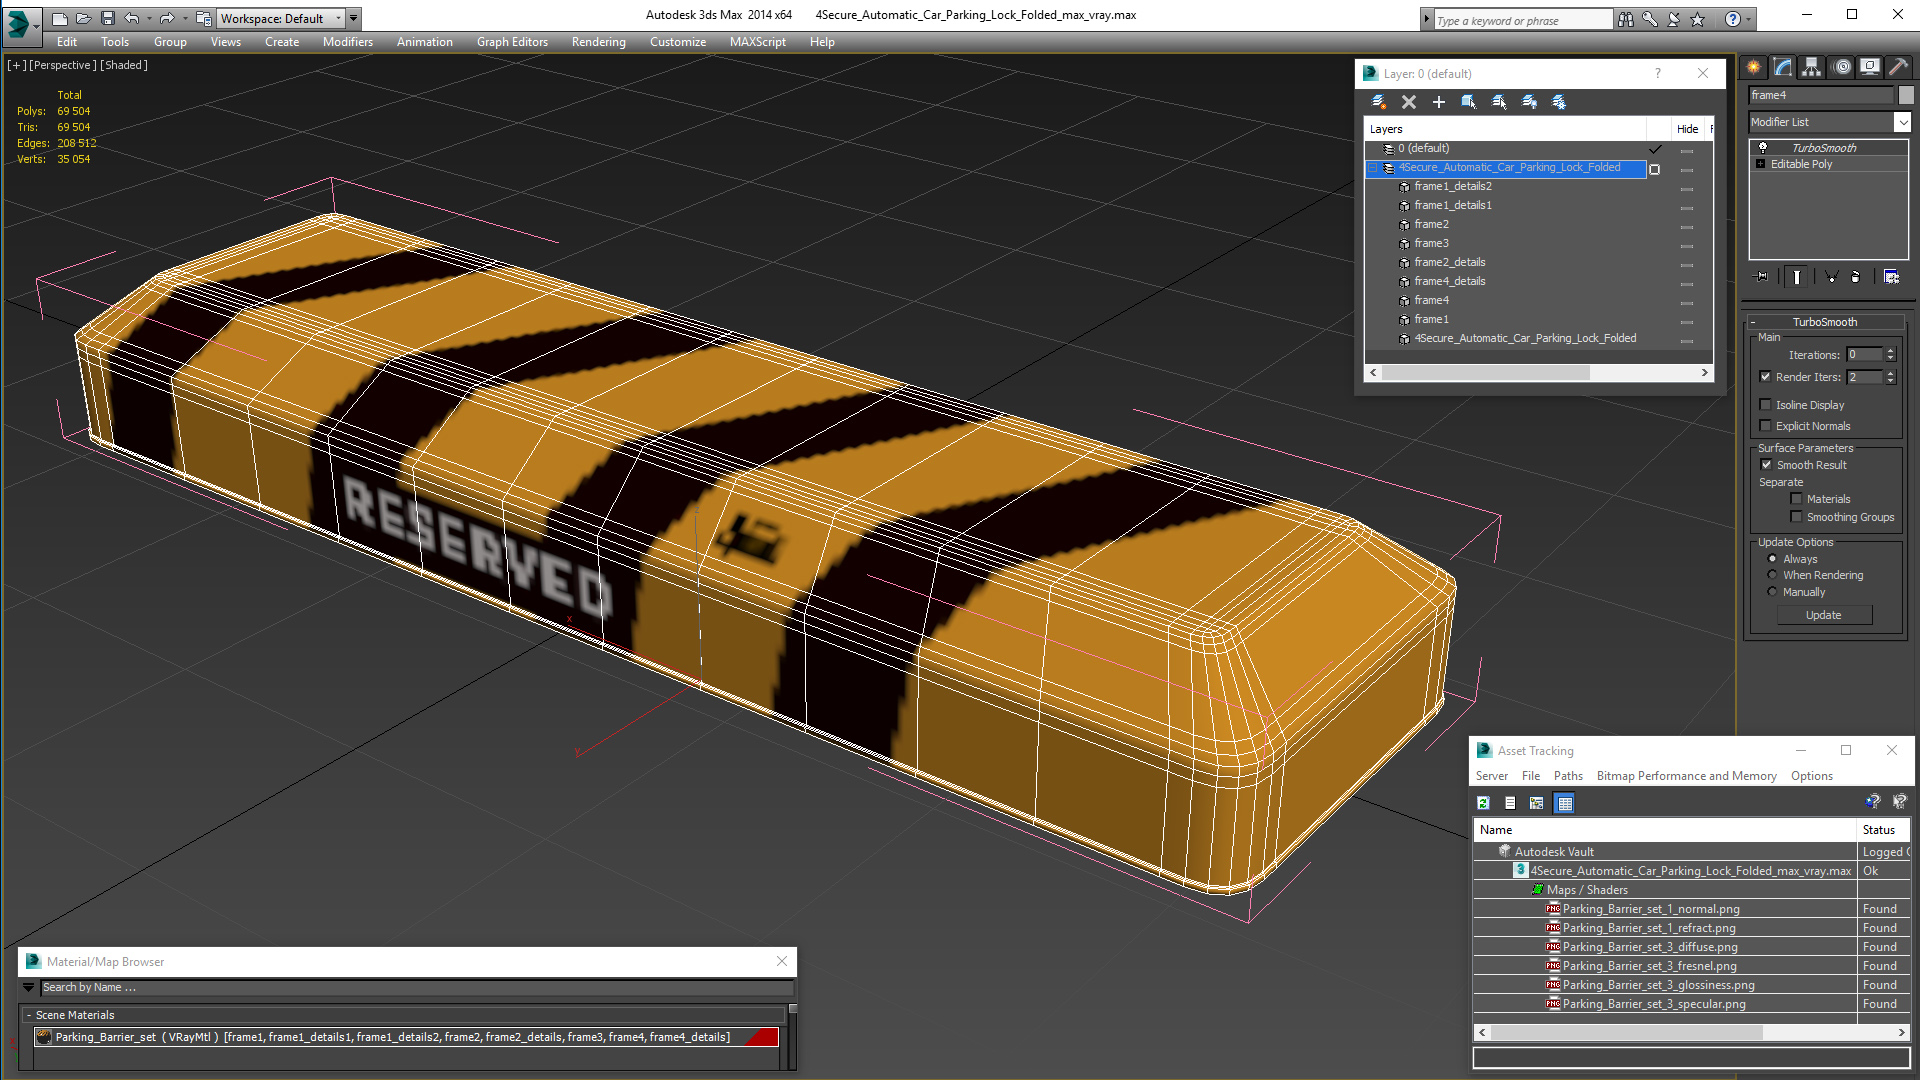Select Always update option
This screenshot has width=1920, height=1080.
click(1773, 559)
